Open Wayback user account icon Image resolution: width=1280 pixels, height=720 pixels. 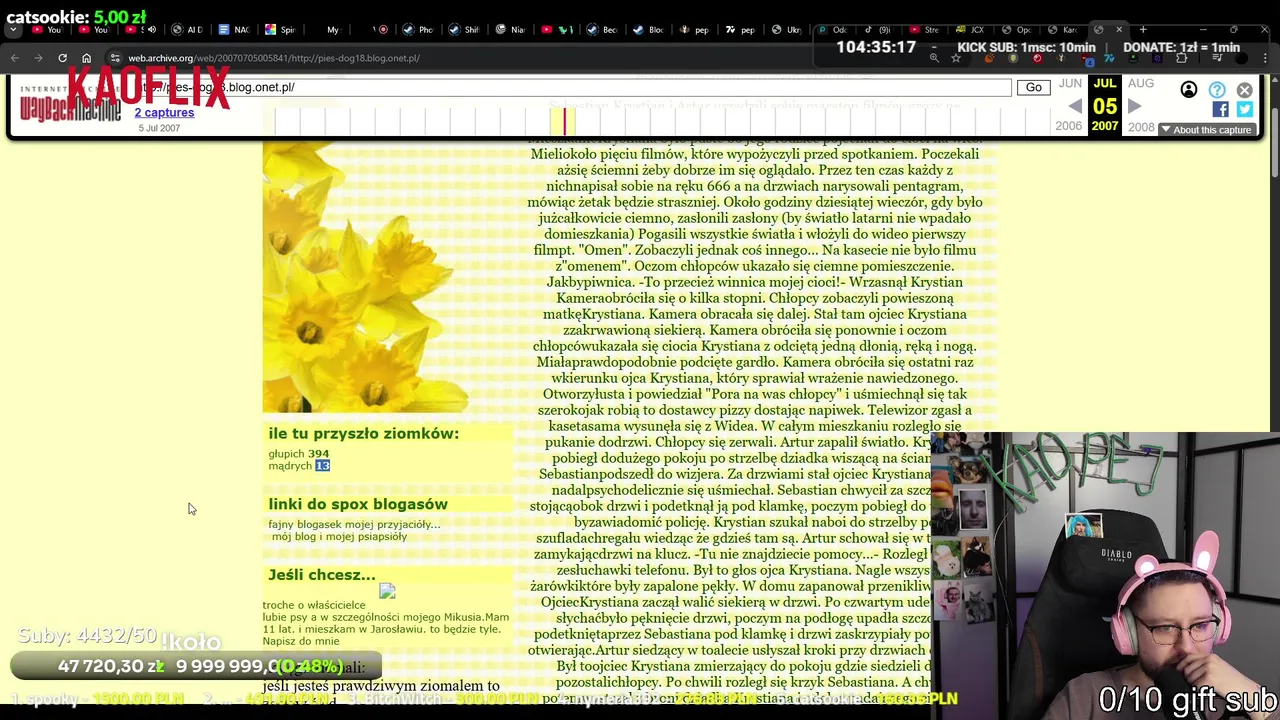pyautogui.click(x=1189, y=90)
